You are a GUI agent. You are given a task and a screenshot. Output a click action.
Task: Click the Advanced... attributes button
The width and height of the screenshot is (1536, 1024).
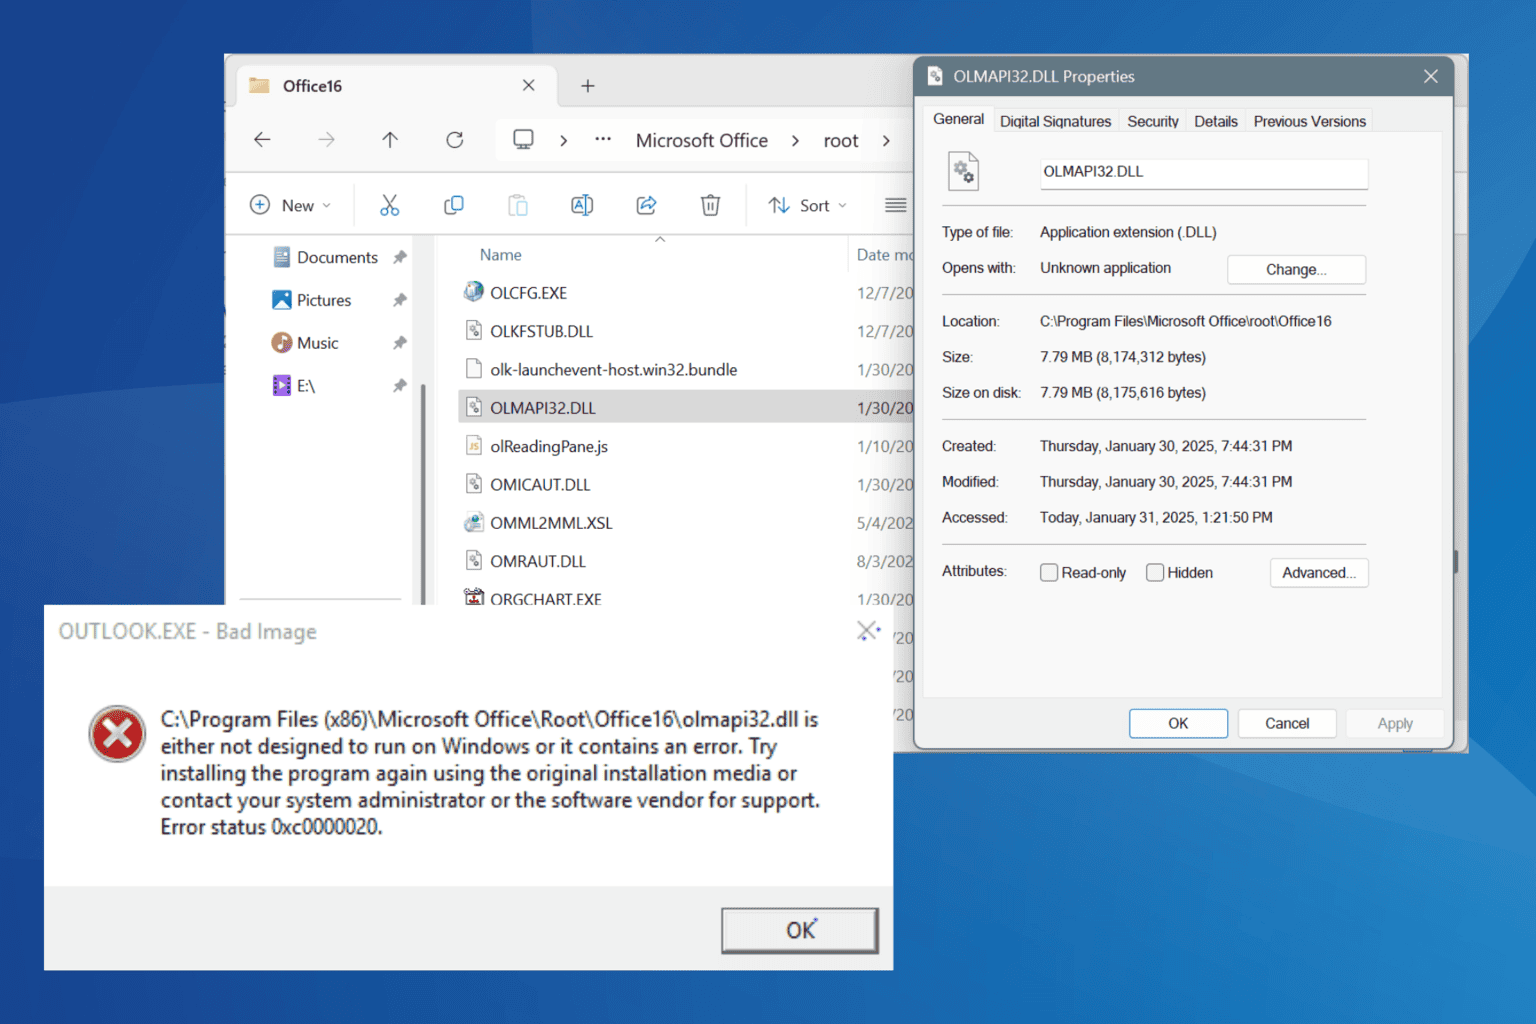pyautogui.click(x=1319, y=572)
